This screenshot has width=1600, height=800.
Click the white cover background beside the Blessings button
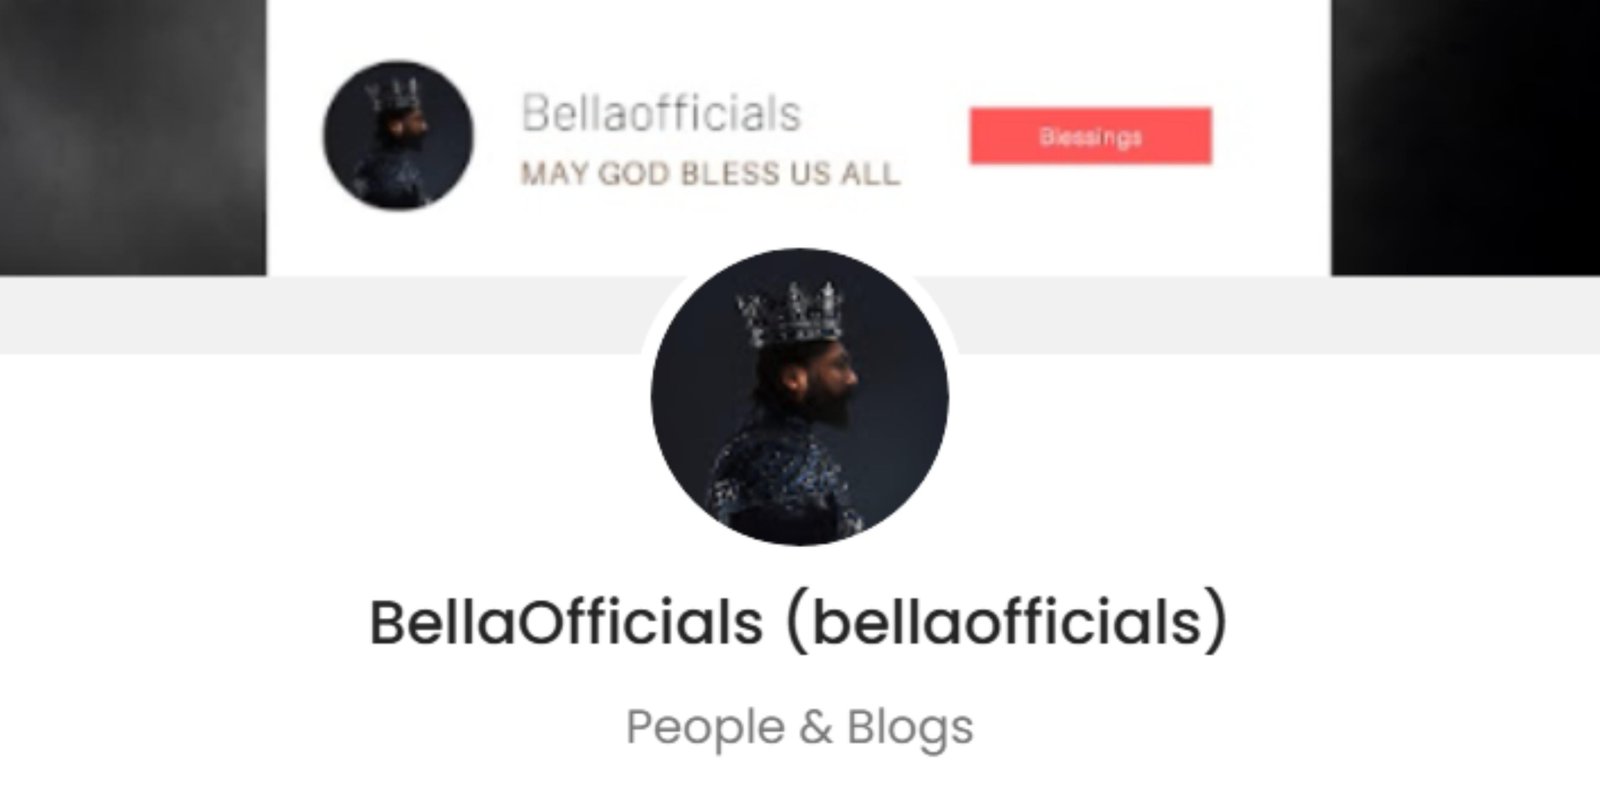coord(1270,136)
